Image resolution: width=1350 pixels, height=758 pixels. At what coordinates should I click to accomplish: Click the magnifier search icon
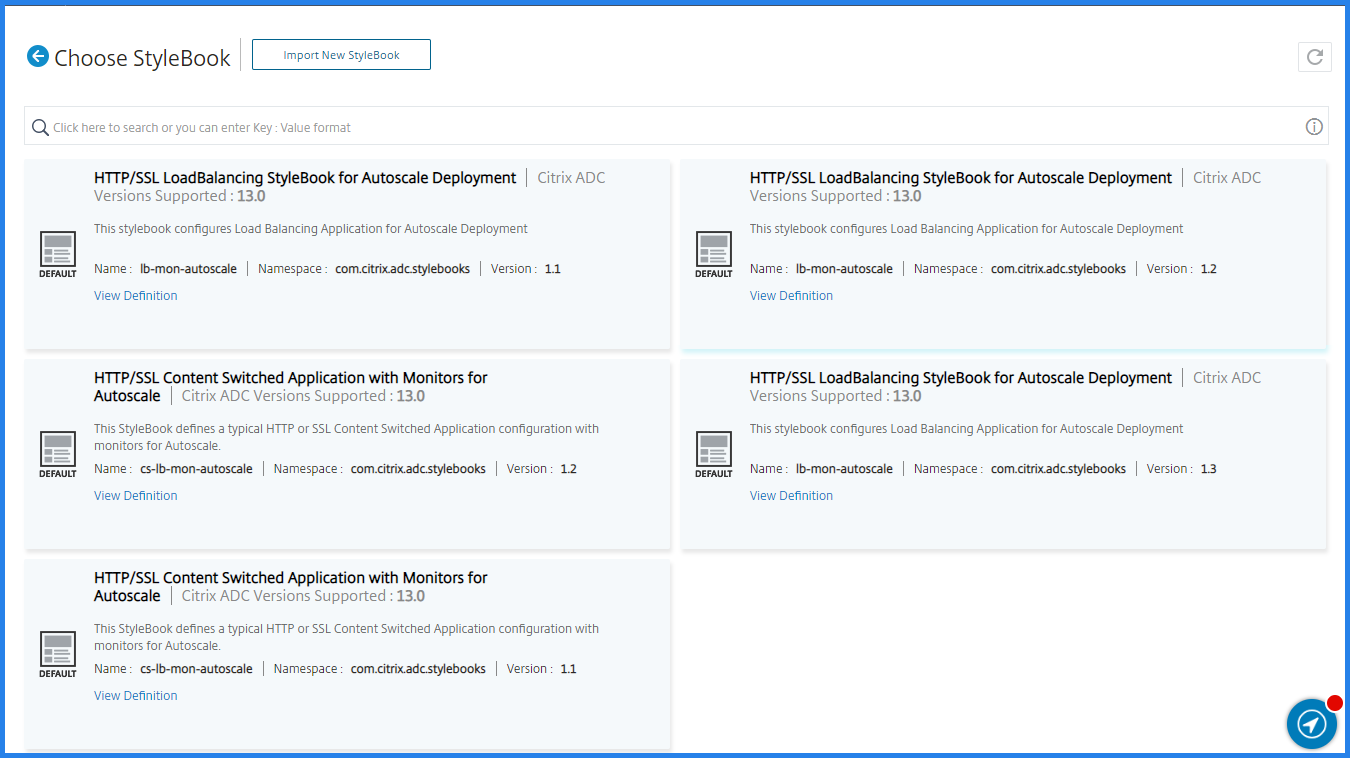(x=40, y=127)
